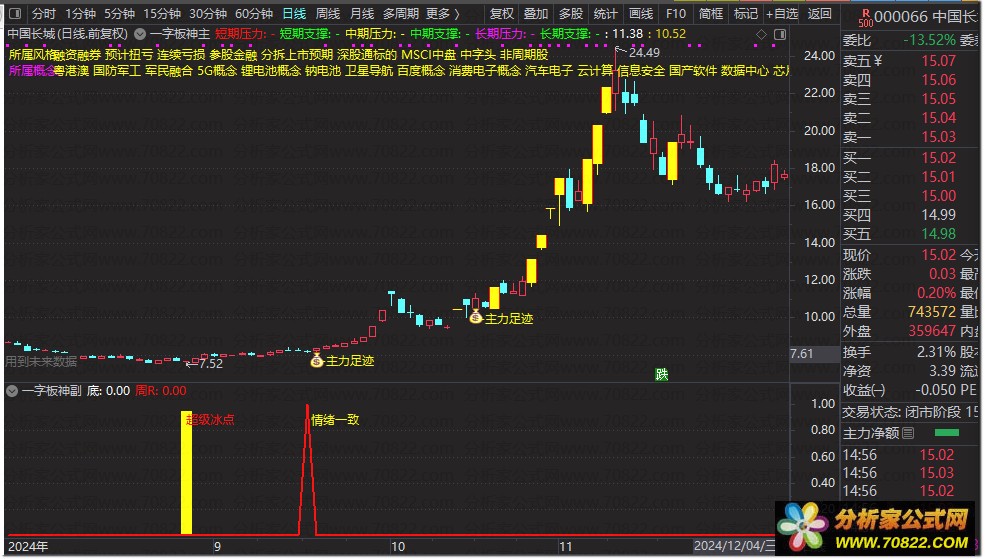Click the R 500 badge beside stock code
Image resolution: width=985 pixels, height=559 pixels.
coord(865,18)
